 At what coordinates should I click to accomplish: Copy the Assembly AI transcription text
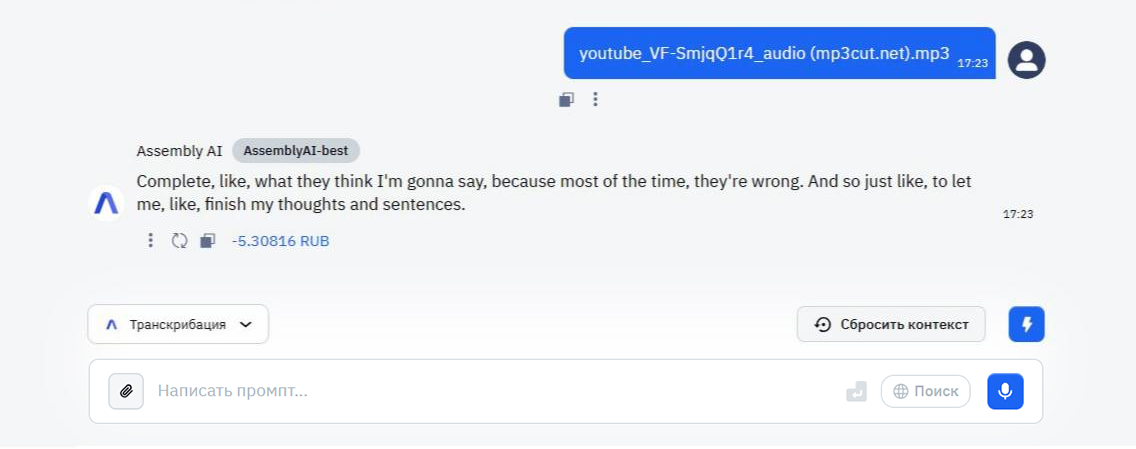[207, 241]
